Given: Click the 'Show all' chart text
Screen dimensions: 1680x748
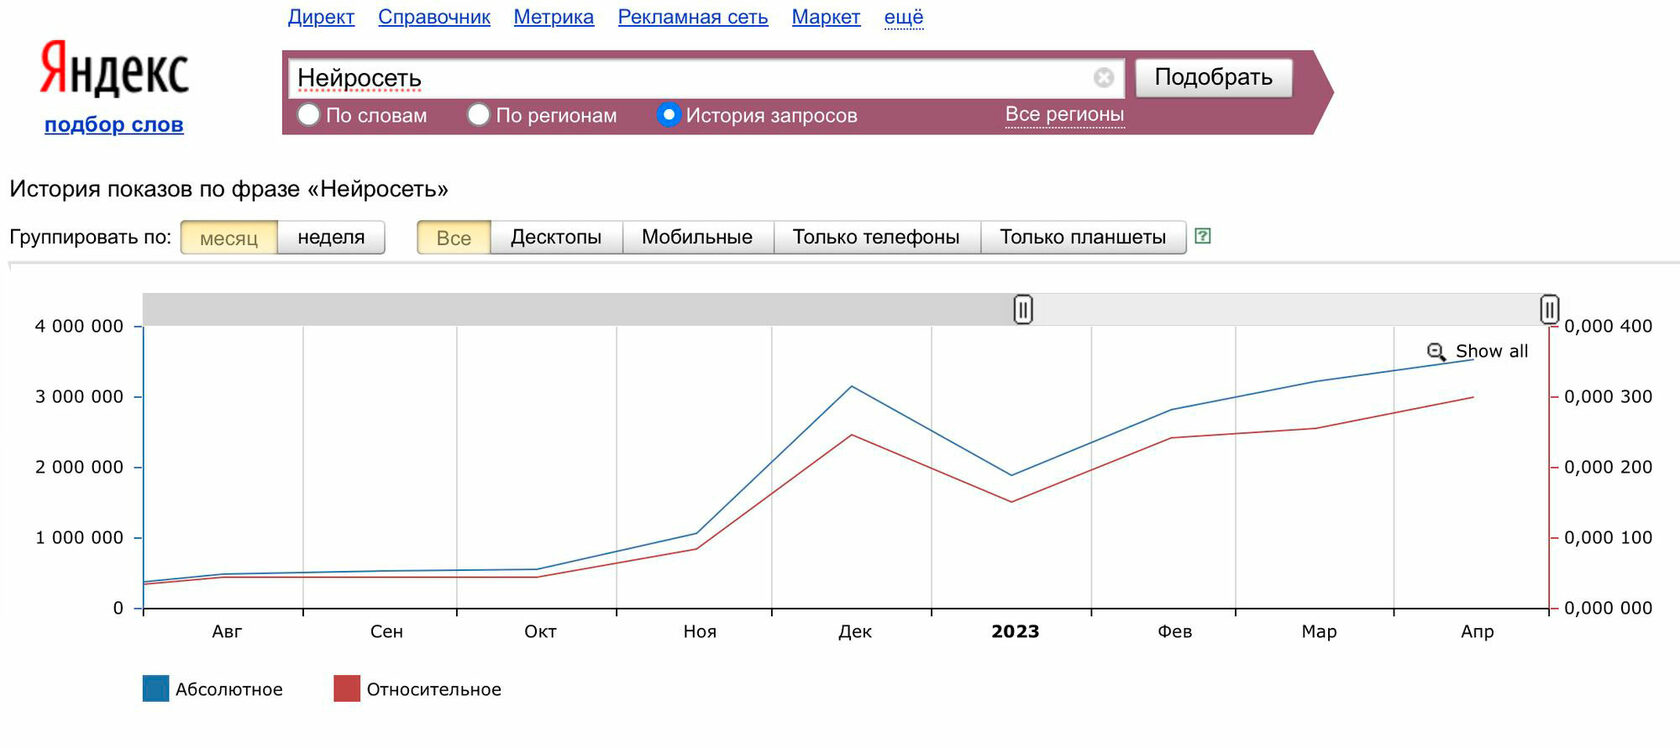Looking at the screenshot, I should (1492, 351).
